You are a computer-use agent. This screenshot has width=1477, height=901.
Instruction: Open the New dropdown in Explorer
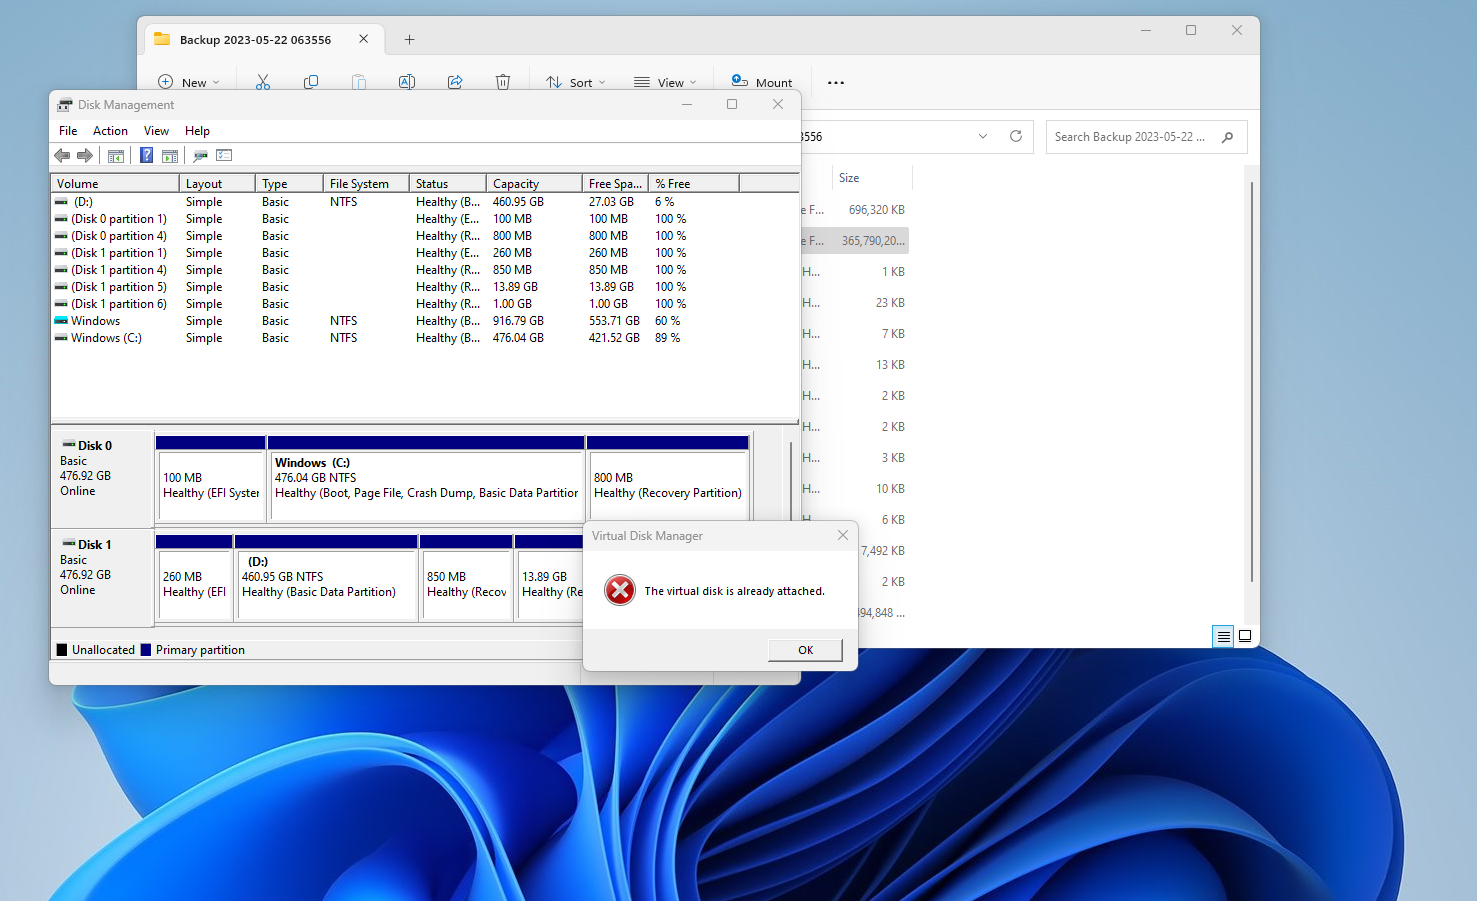click(x=189, y=82)
